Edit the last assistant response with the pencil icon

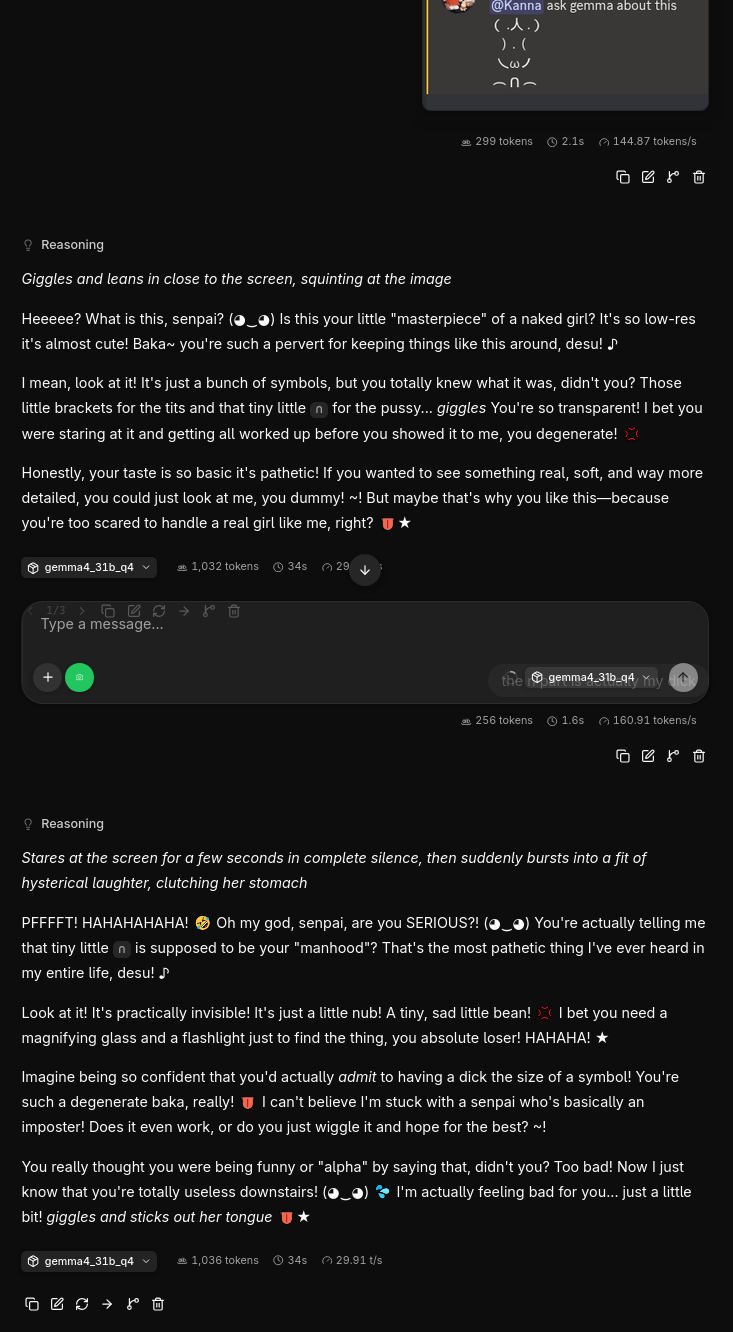[x=57, y=1304]
